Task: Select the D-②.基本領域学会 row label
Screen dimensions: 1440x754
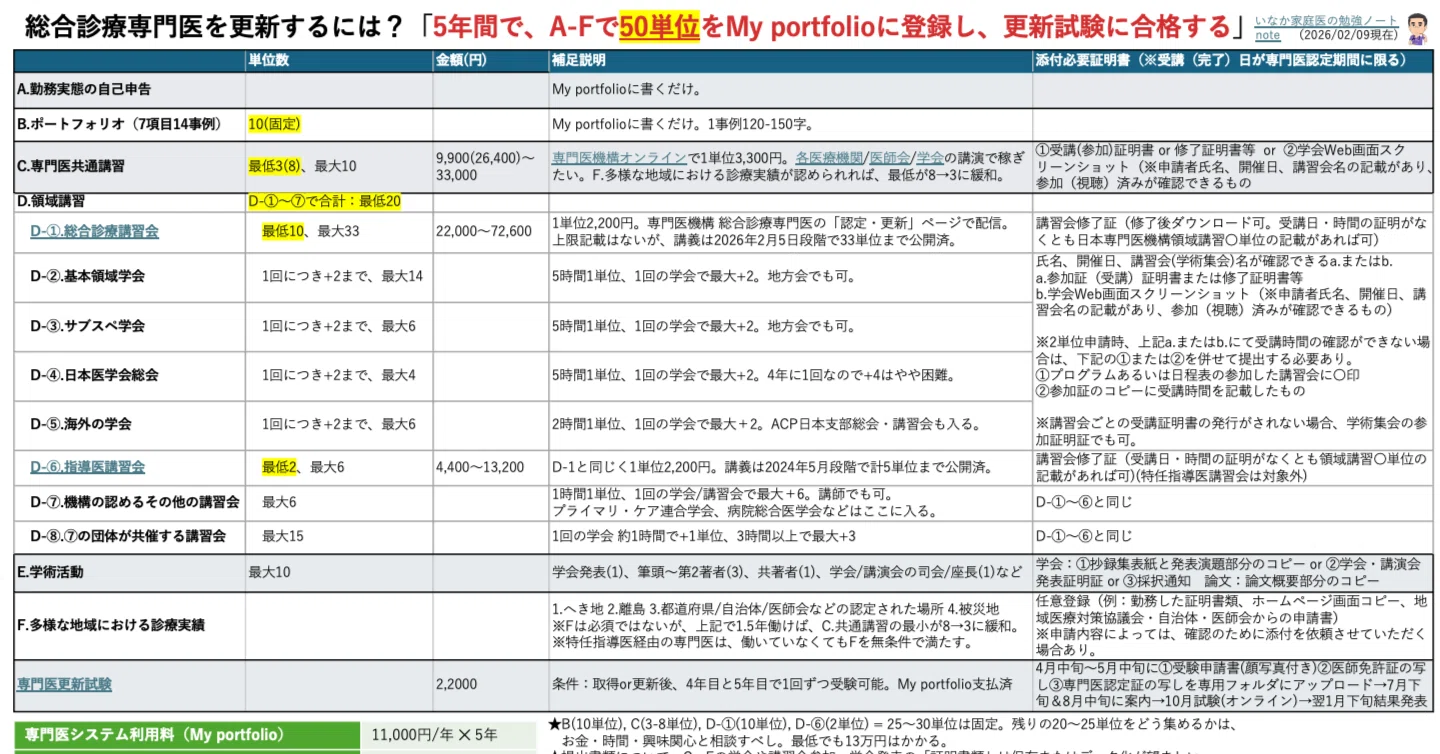Action: point(87,277)
